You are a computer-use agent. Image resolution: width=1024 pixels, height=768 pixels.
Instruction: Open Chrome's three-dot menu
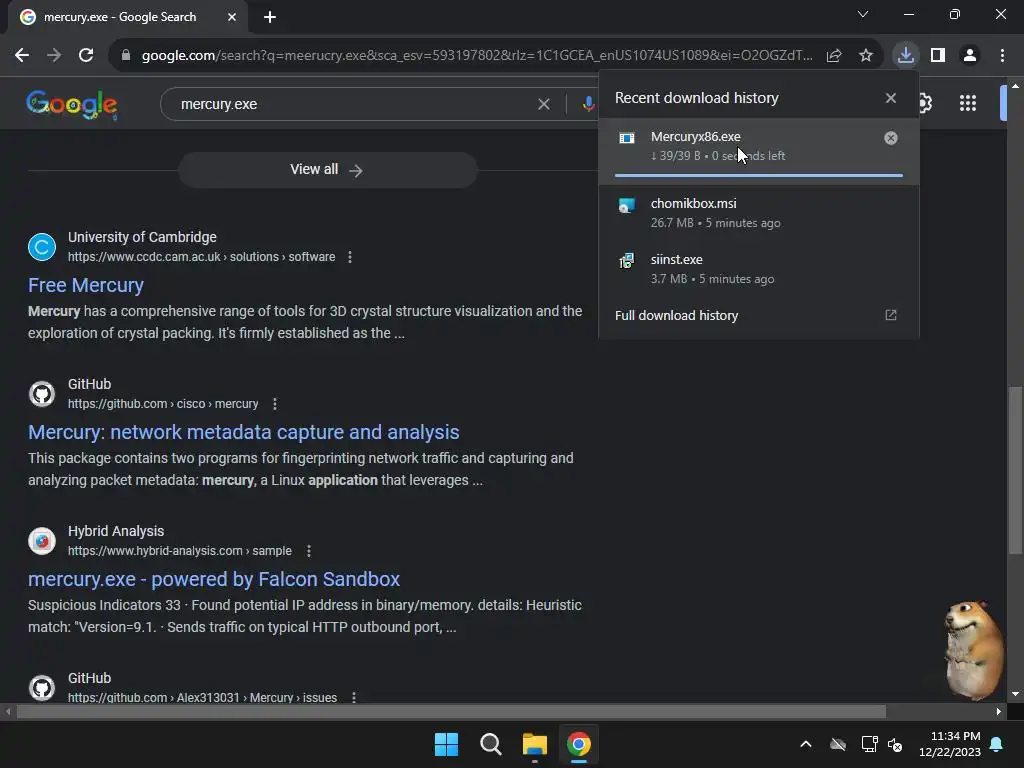pos(1002,56)
